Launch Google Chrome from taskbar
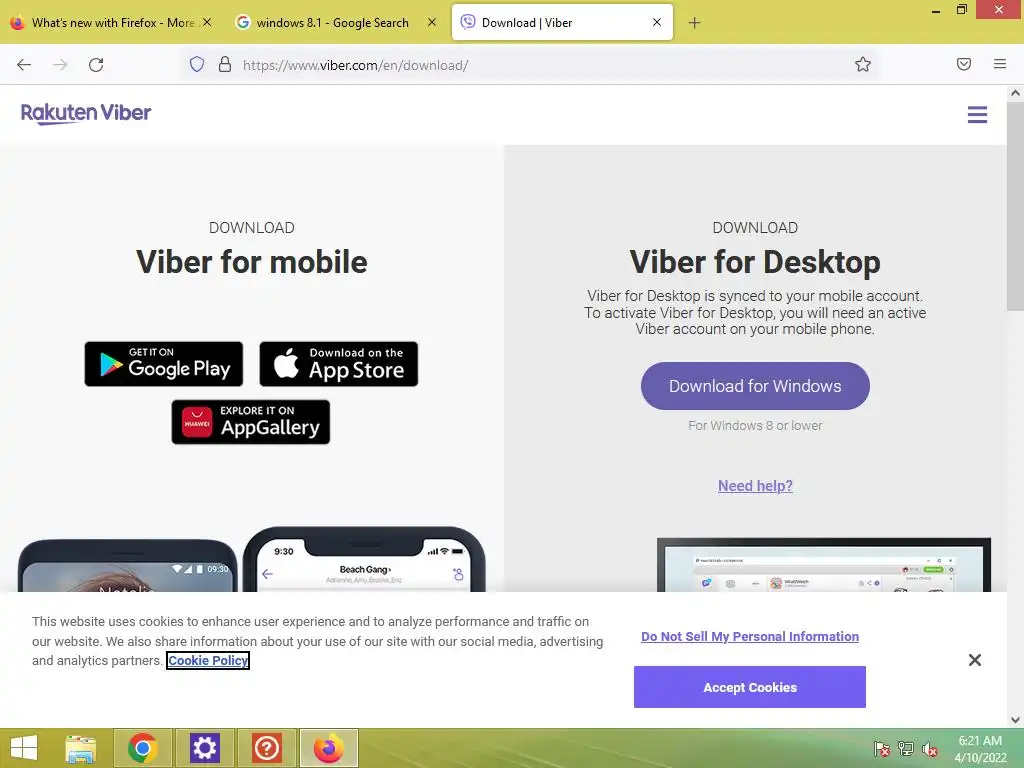Screen dimensions: 1024x768 click(x=142, y=748)
